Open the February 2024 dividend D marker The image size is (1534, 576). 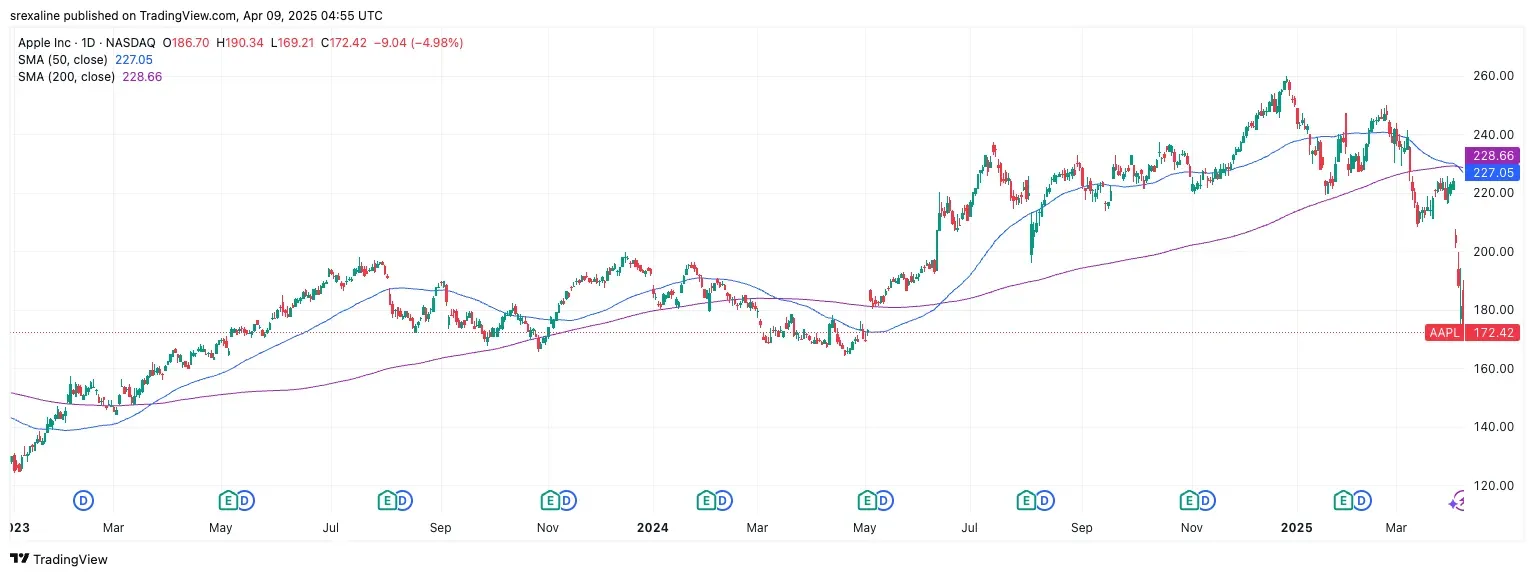pyautogui.click(x=722, y=499)
